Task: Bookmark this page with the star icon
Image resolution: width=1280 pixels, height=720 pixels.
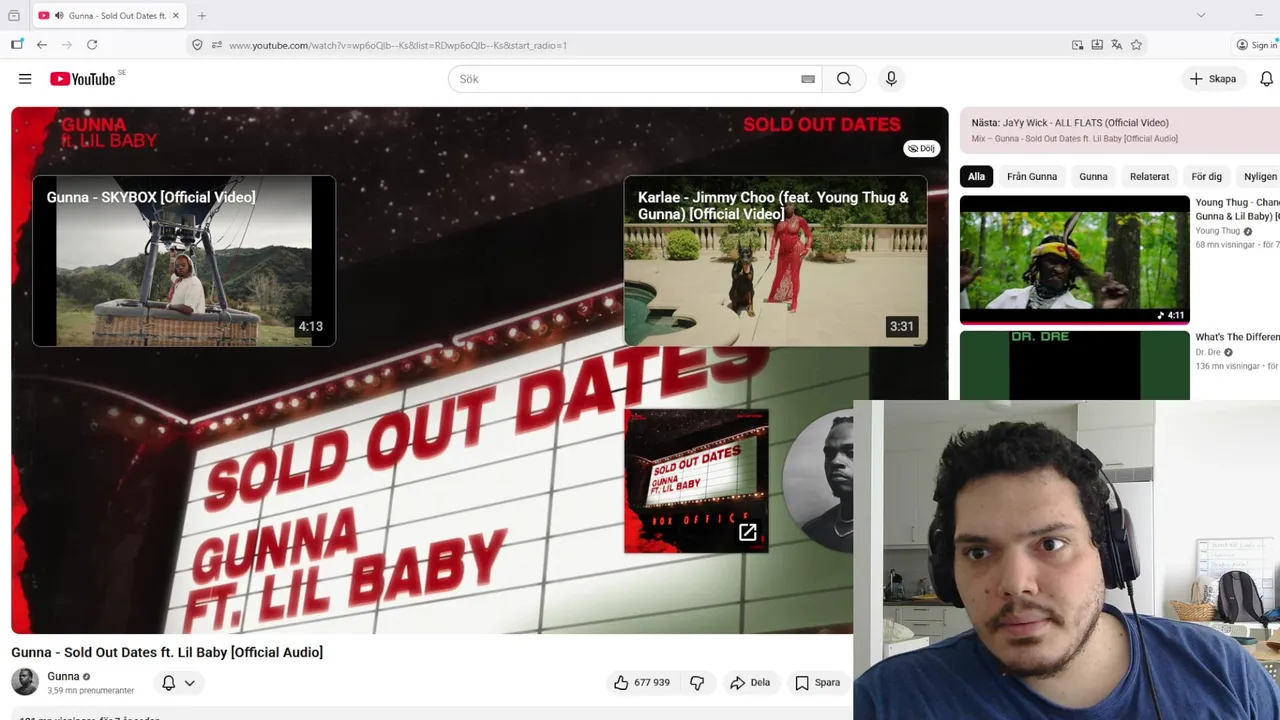Action: tap(1136, 45)
